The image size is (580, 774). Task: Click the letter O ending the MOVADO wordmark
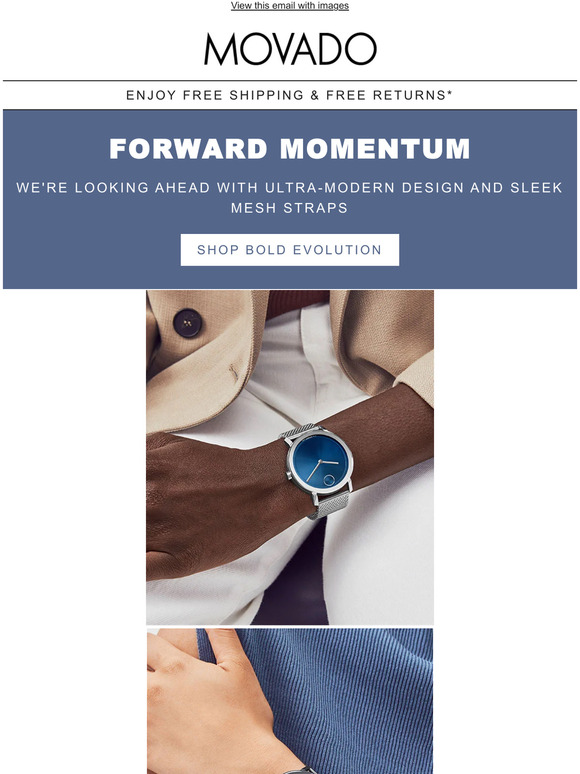point(361,49)
